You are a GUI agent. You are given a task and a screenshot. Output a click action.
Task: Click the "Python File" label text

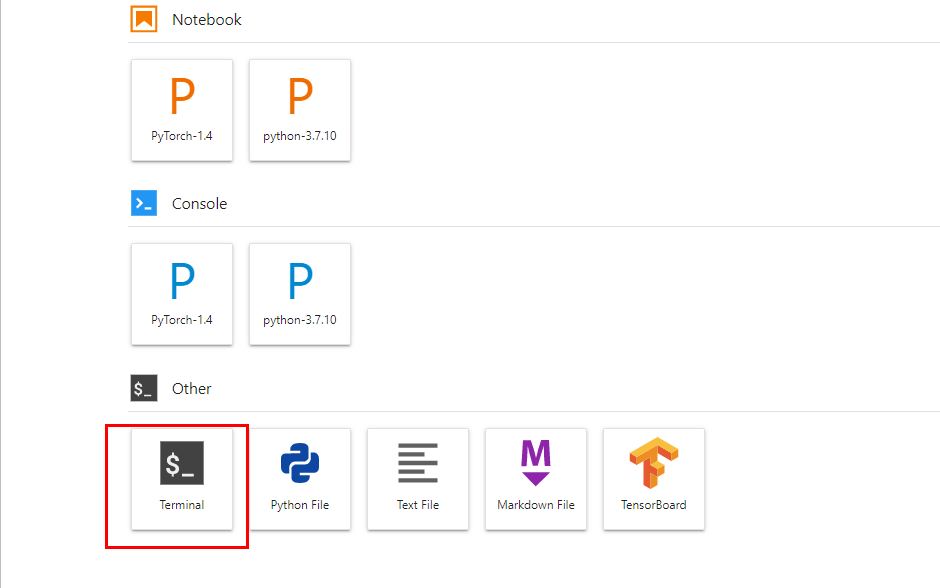pos(300,505)
